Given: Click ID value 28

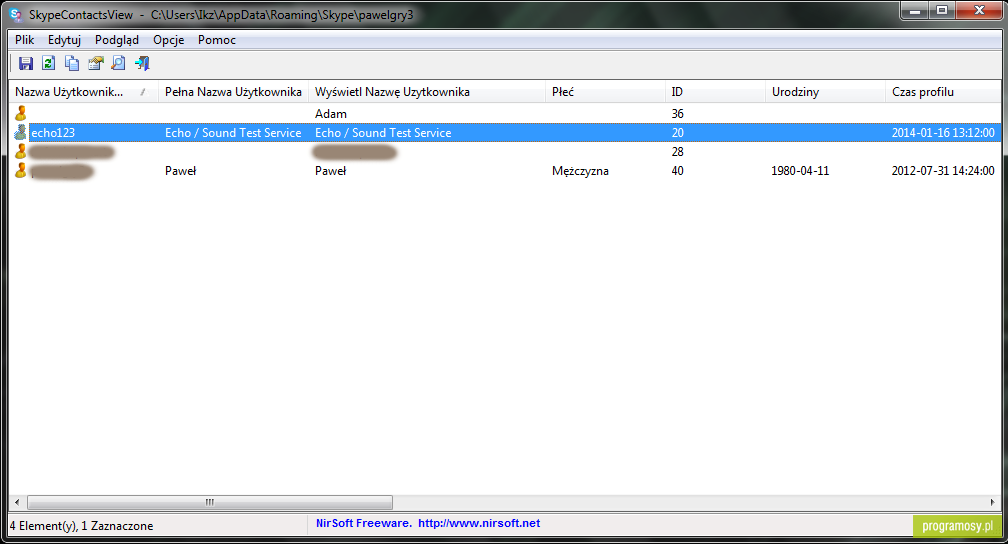Looking at the screenshot, I should (678, 152).
